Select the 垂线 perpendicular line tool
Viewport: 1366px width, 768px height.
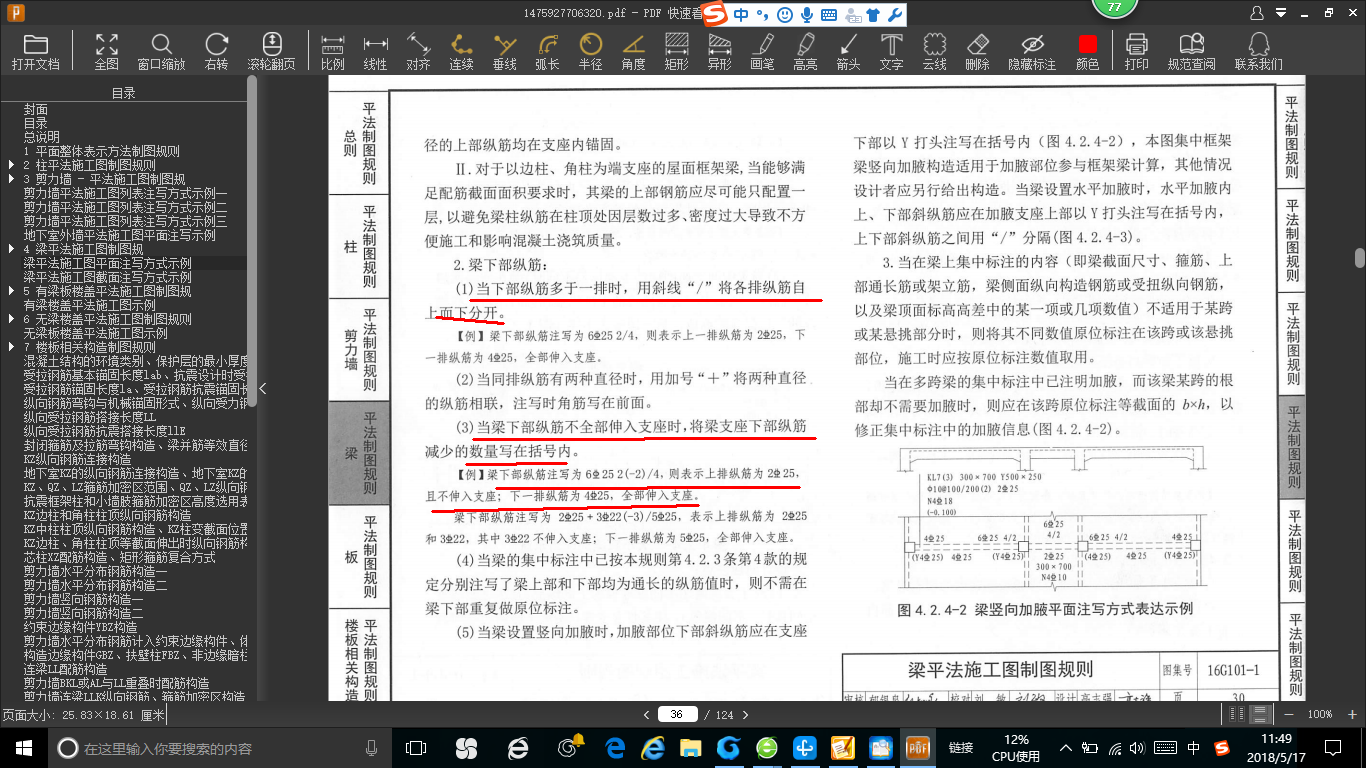pos(504,51)
